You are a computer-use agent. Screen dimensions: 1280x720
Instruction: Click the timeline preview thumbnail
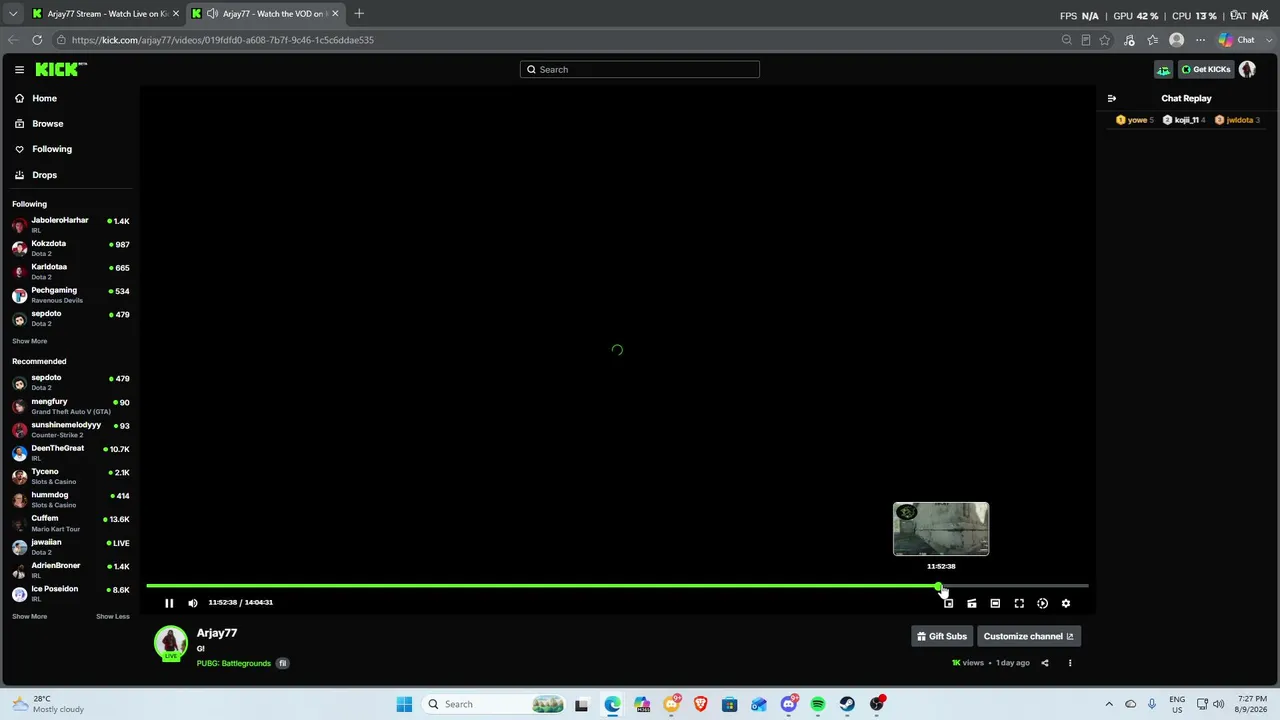coord(941,529)
